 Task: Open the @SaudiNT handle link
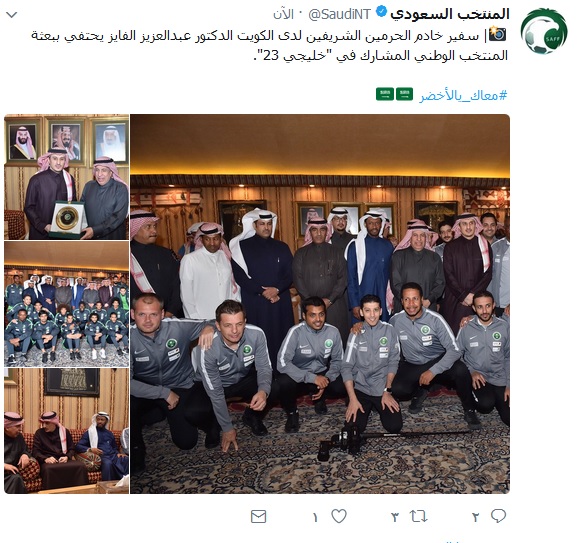pyautogui.click(x=339, y=14)
